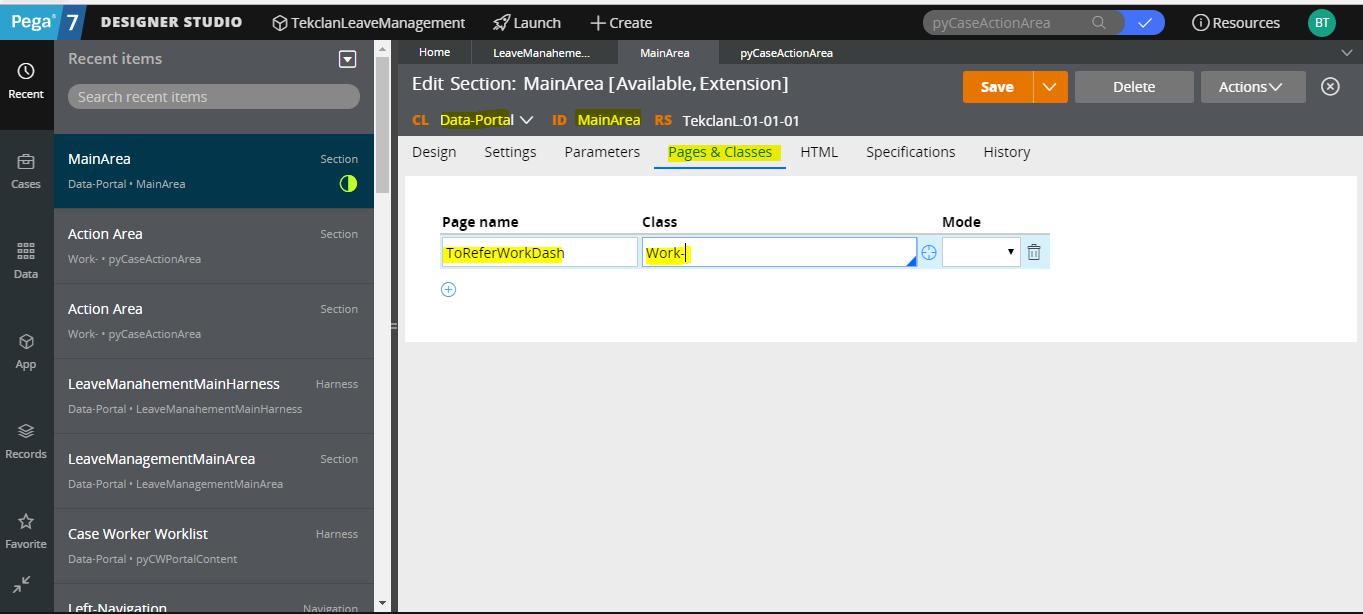Image resolution: width=1363 pixels, height=614 pixels.
Task: Open MainArea section in recent items
Action: 214,171
